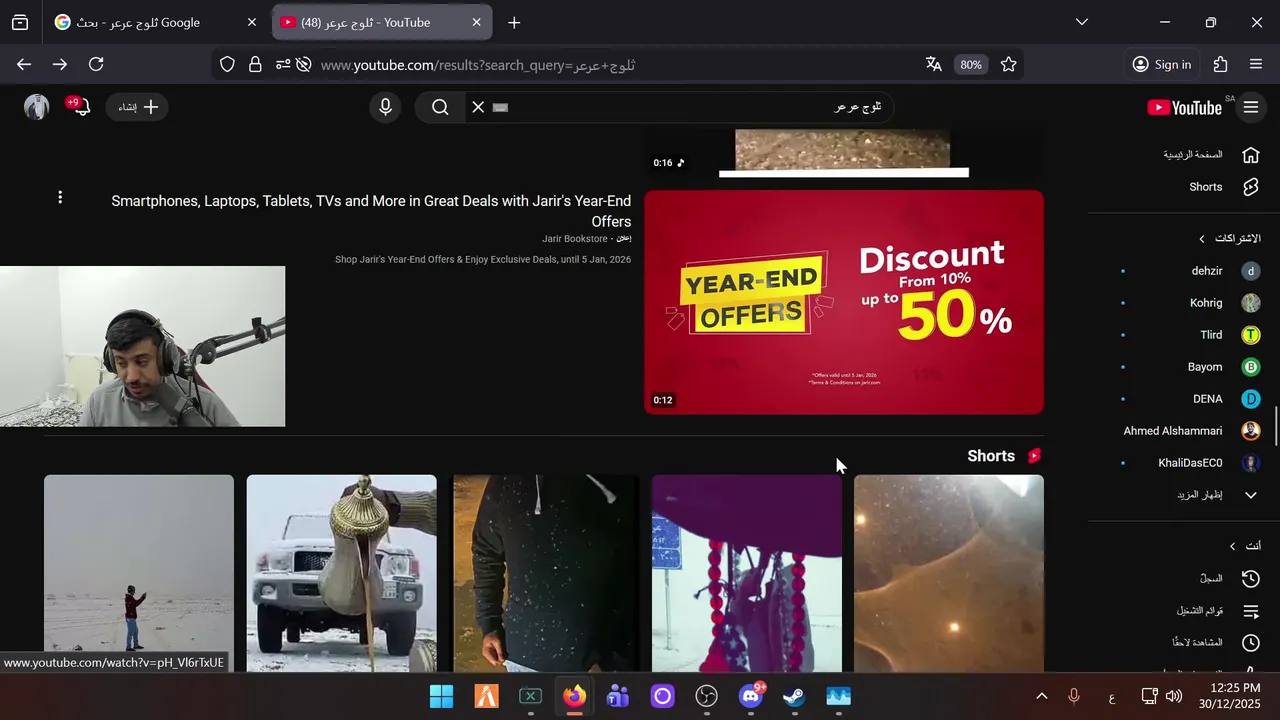Image resolution: width=1280 pixels, height=720 pixels.
Task: Go back to the previous page
Action: [x=24, y=64]
